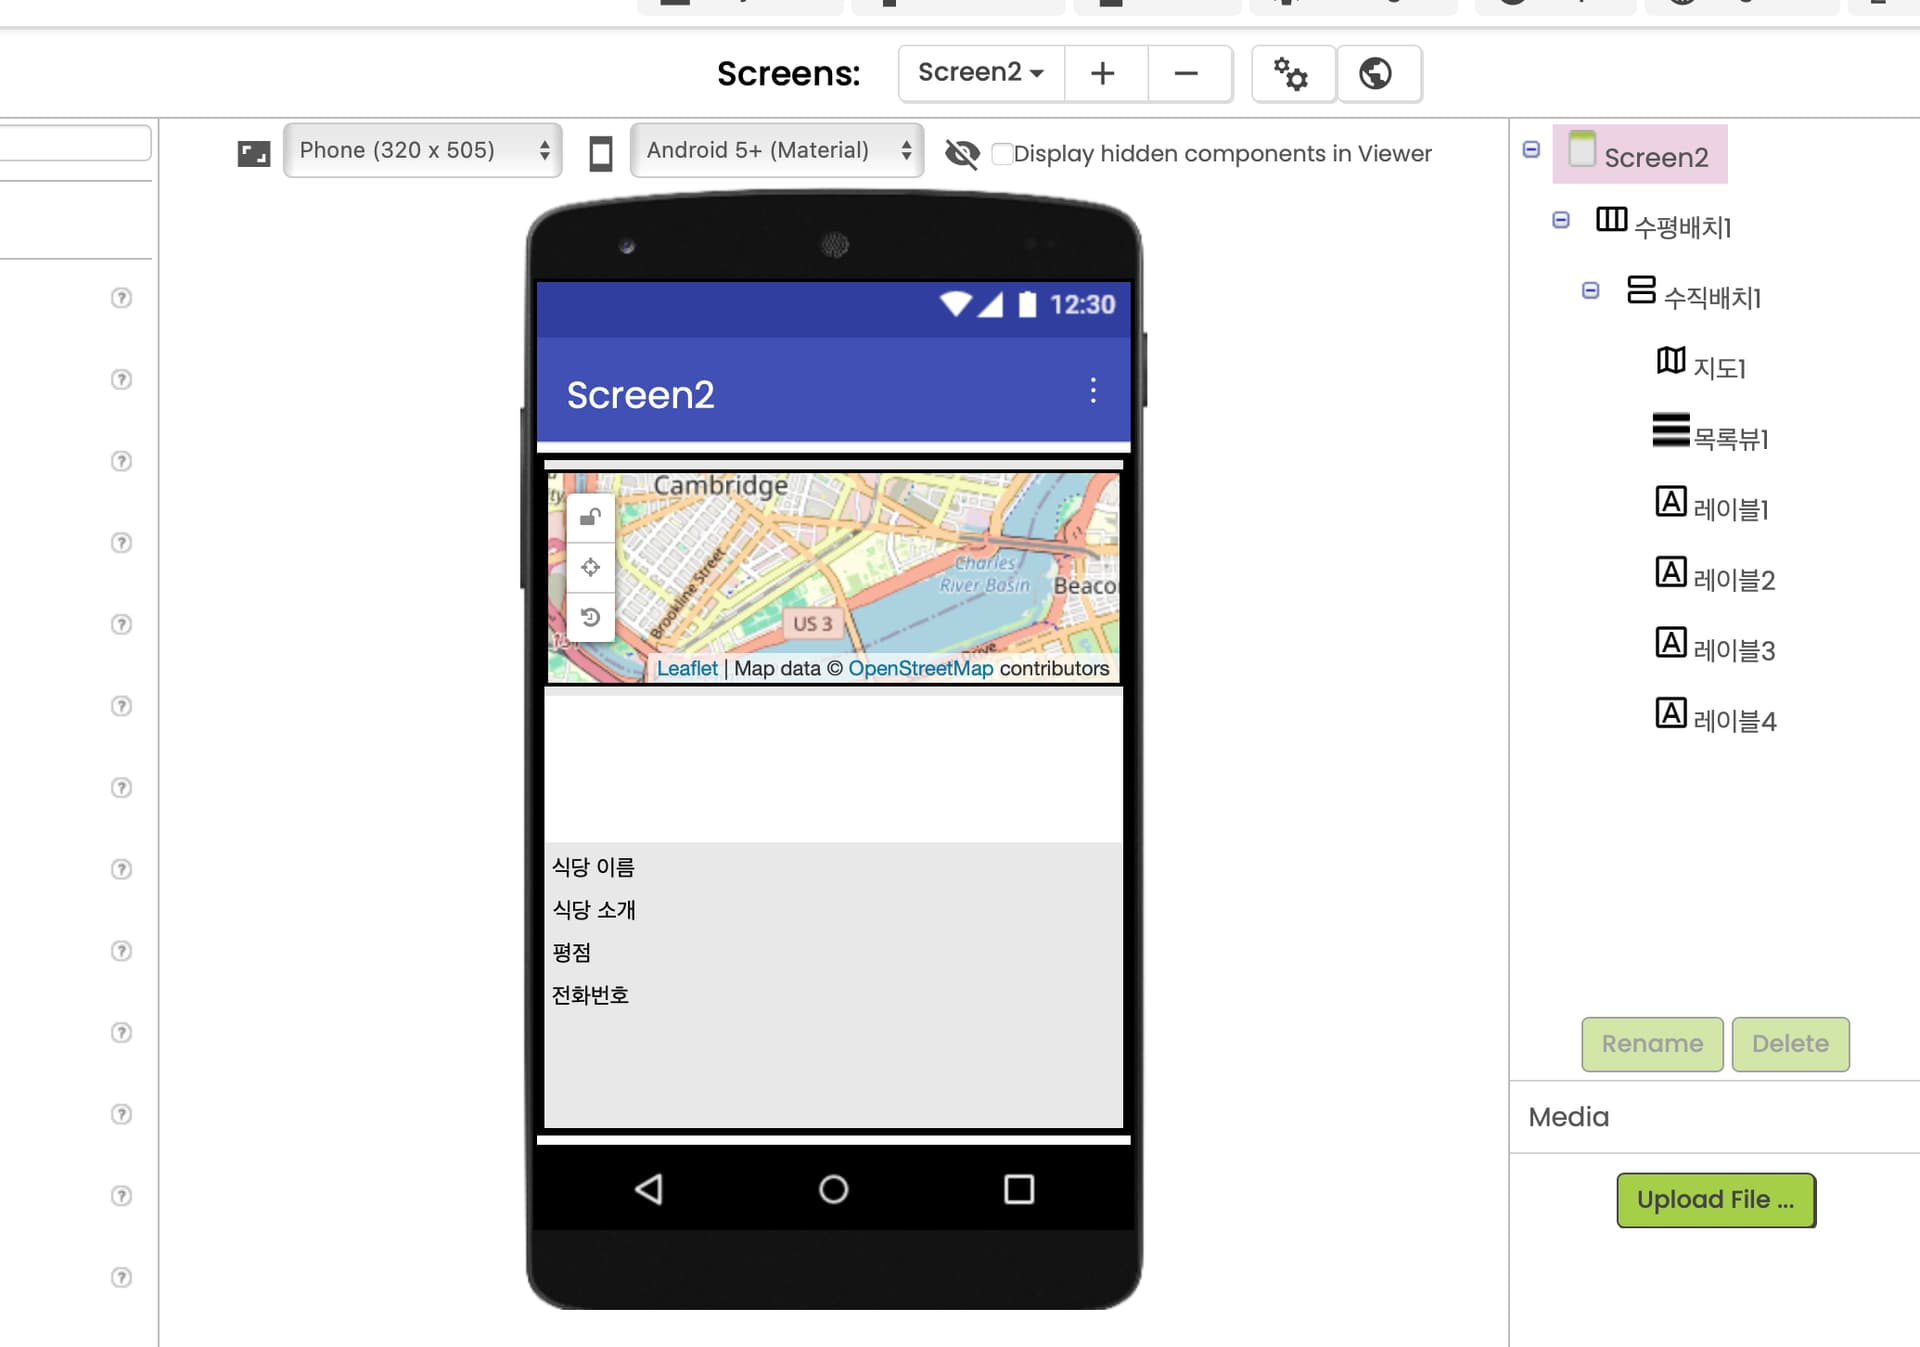Click the map unlock icon

pyautogui.click(x=590, y=517)
